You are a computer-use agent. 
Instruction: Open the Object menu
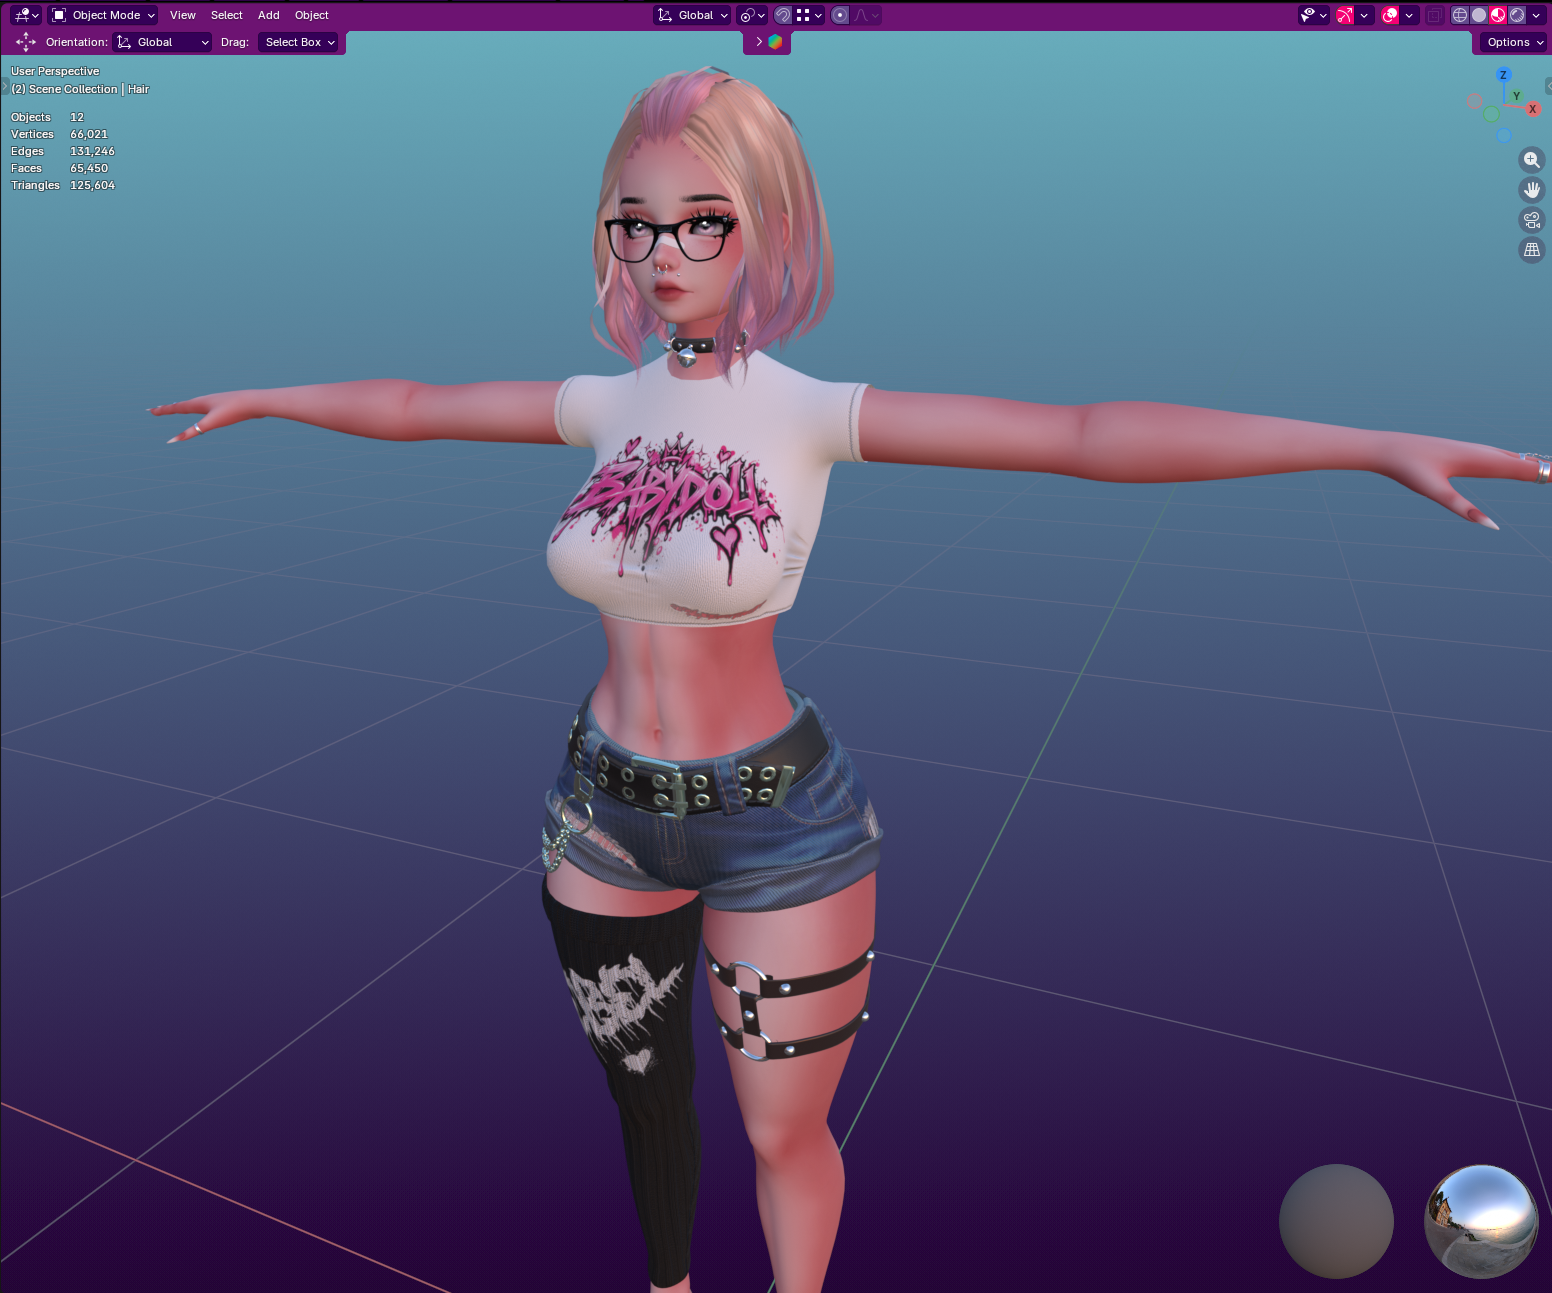coord(312,15)
